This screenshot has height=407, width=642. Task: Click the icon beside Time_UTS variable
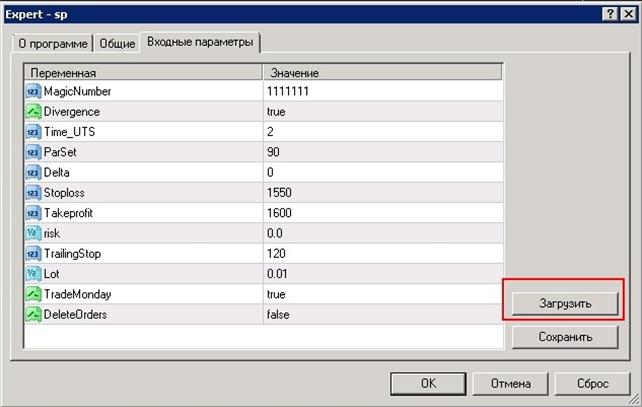(34, 132)
